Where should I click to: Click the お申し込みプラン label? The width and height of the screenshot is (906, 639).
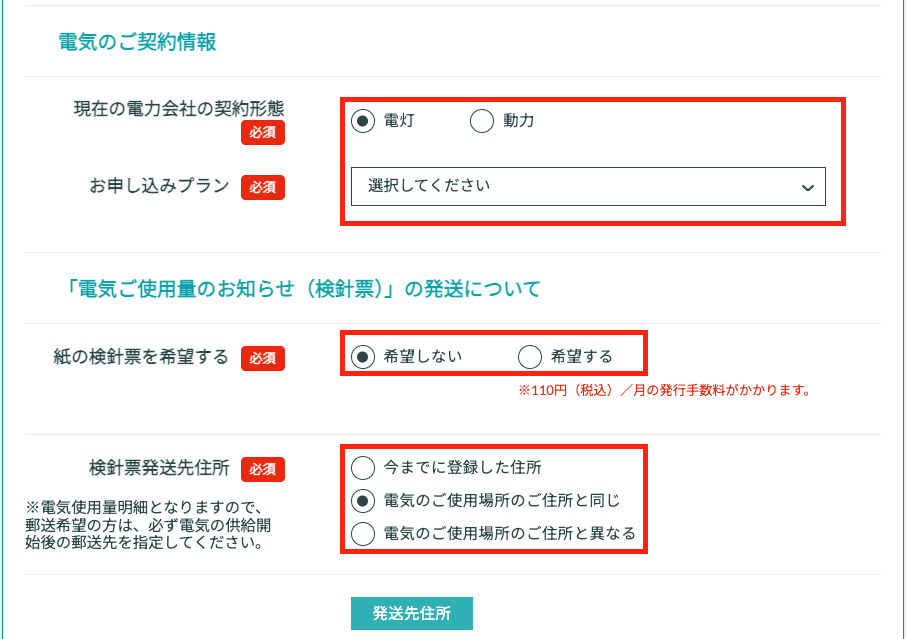point(159,185)
